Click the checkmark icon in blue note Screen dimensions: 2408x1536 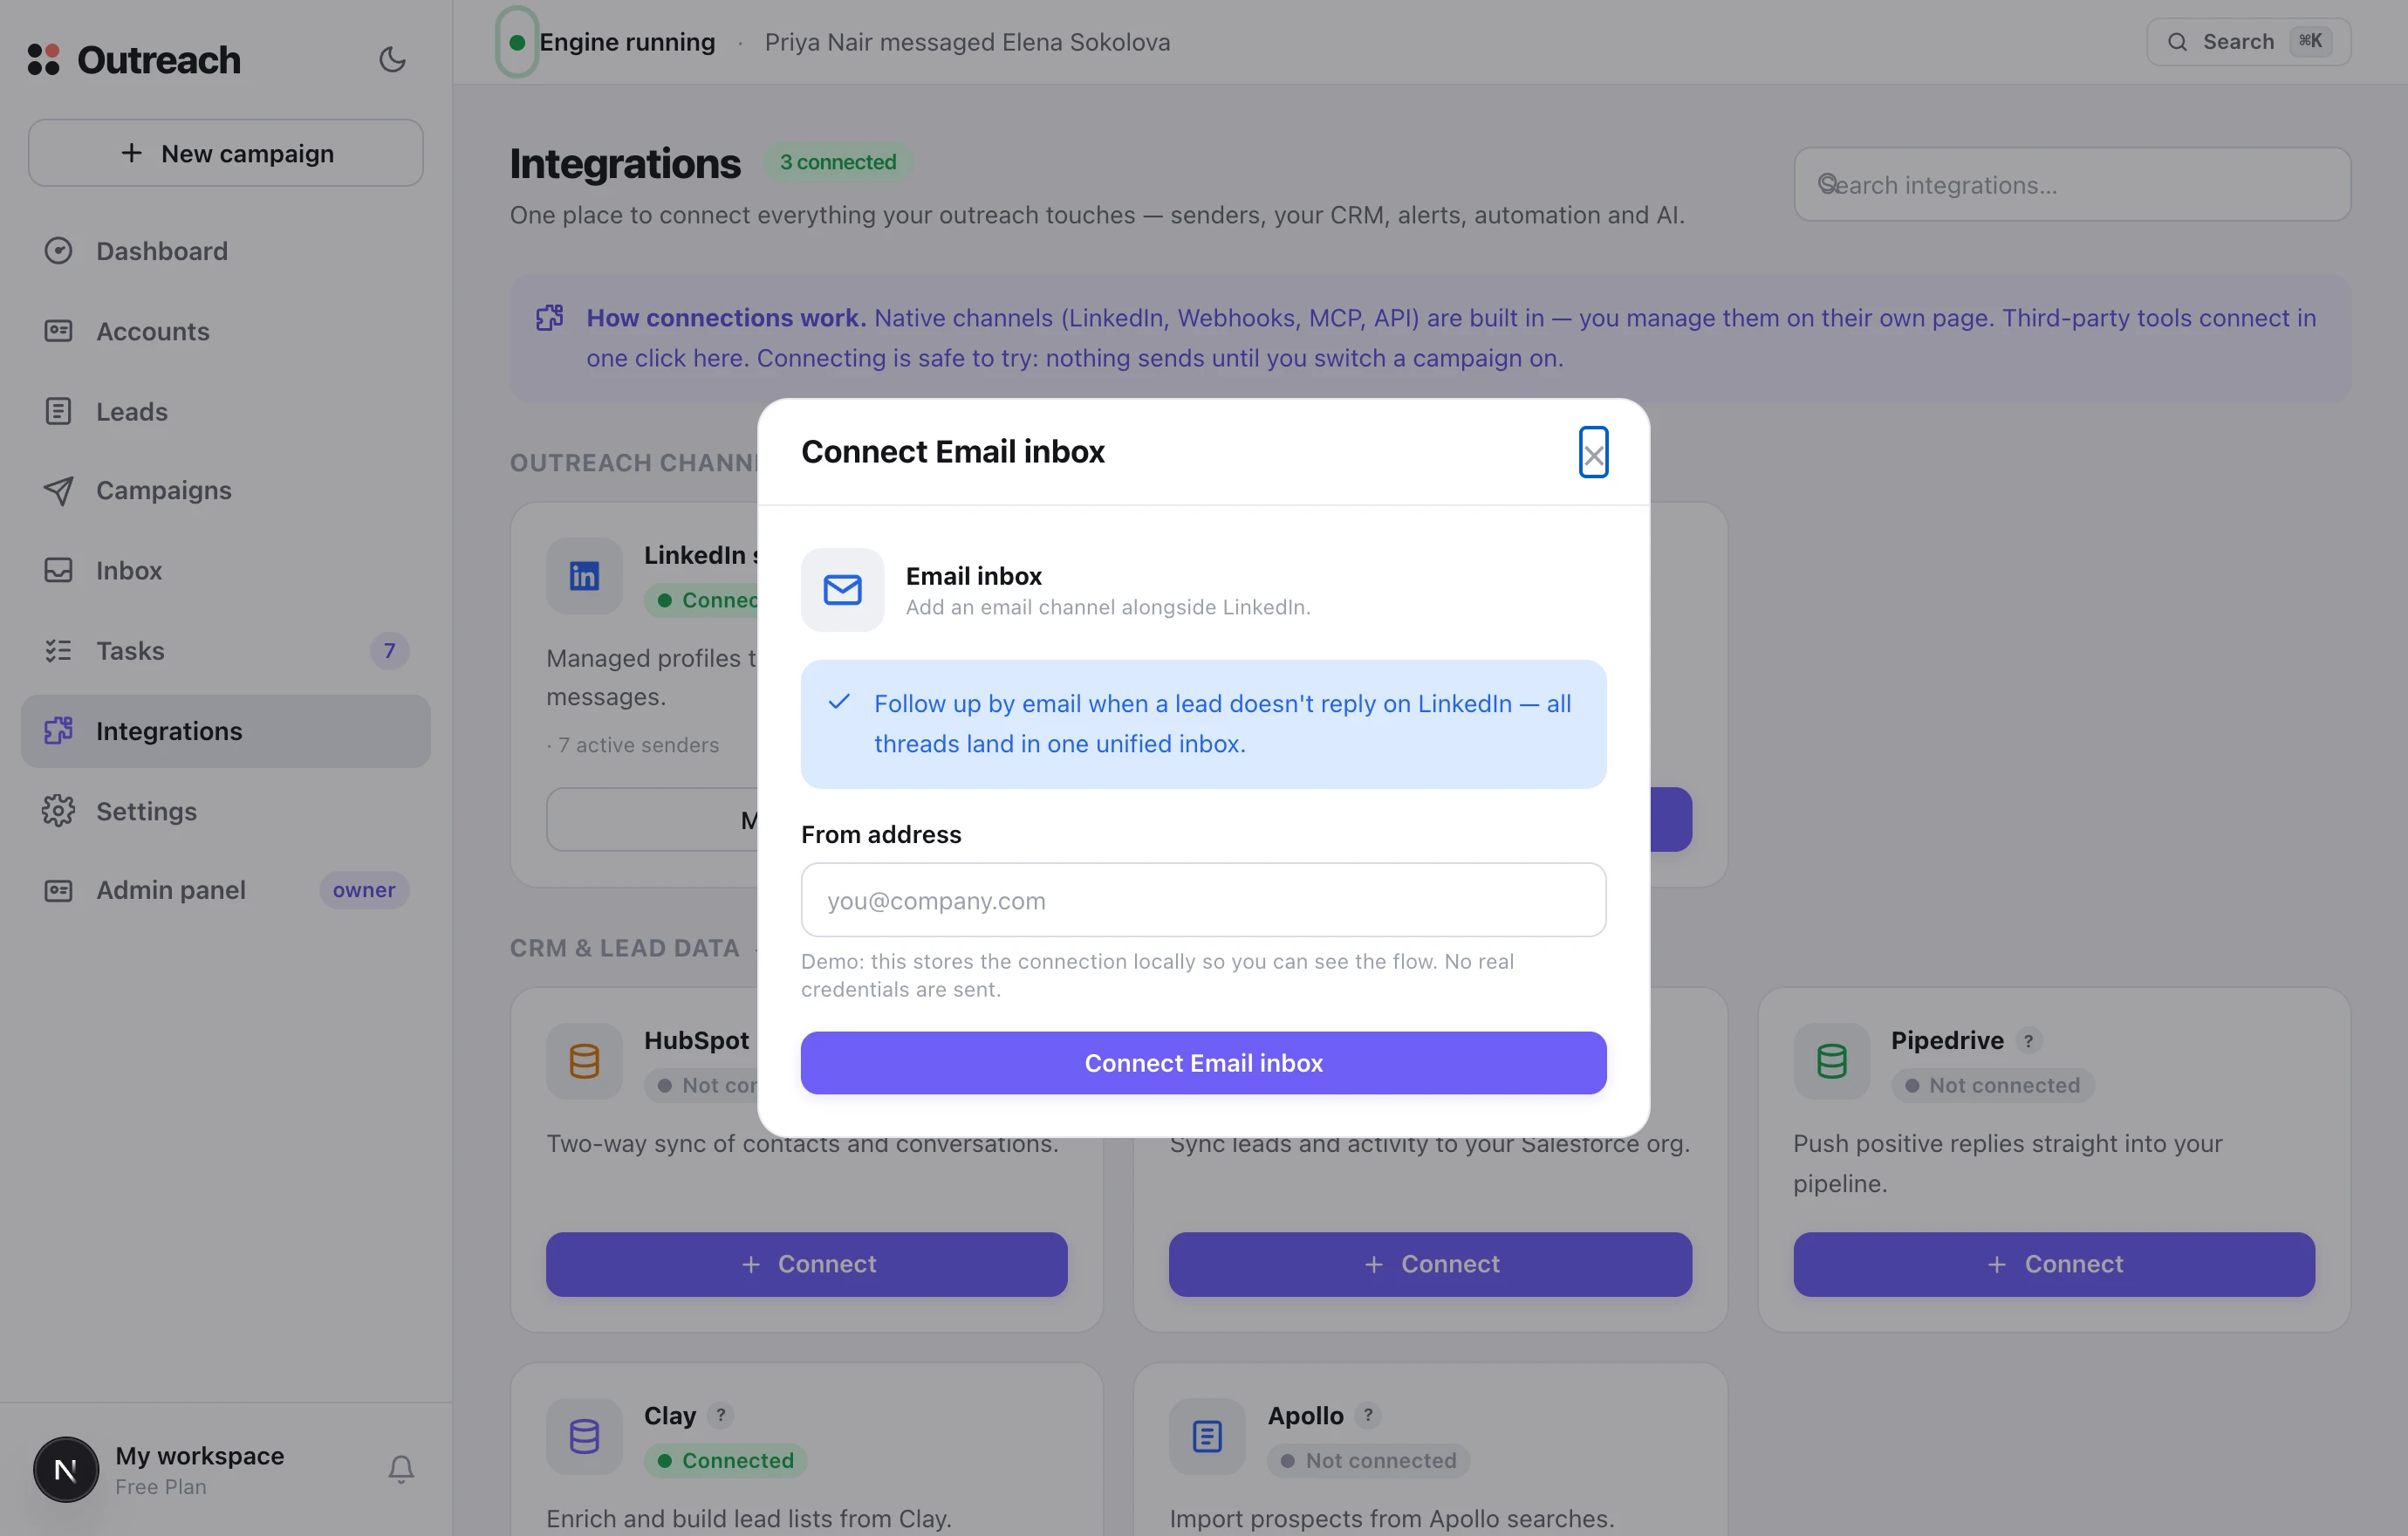click(x=839, y=702)
